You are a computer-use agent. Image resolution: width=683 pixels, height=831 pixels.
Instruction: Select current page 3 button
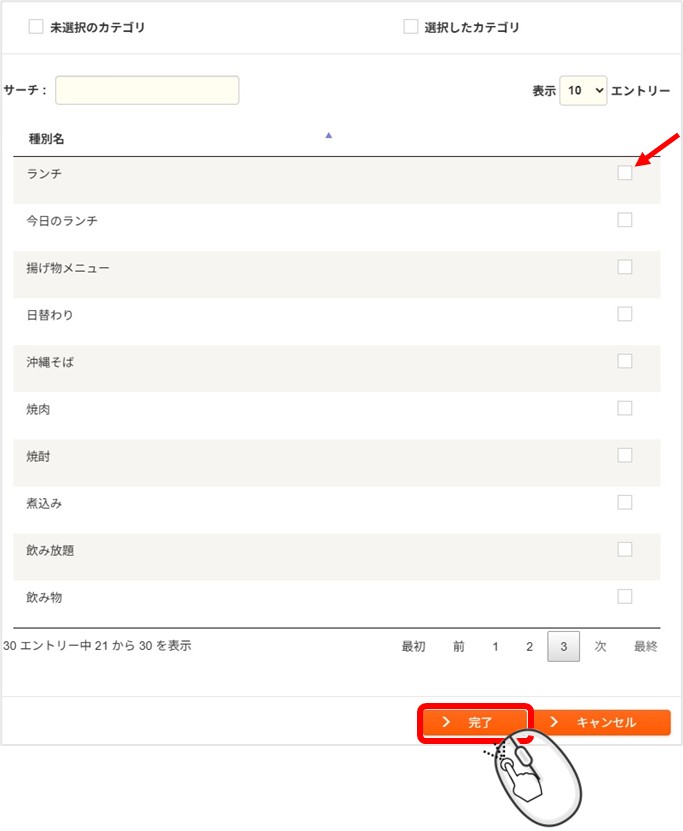[563, 647]
